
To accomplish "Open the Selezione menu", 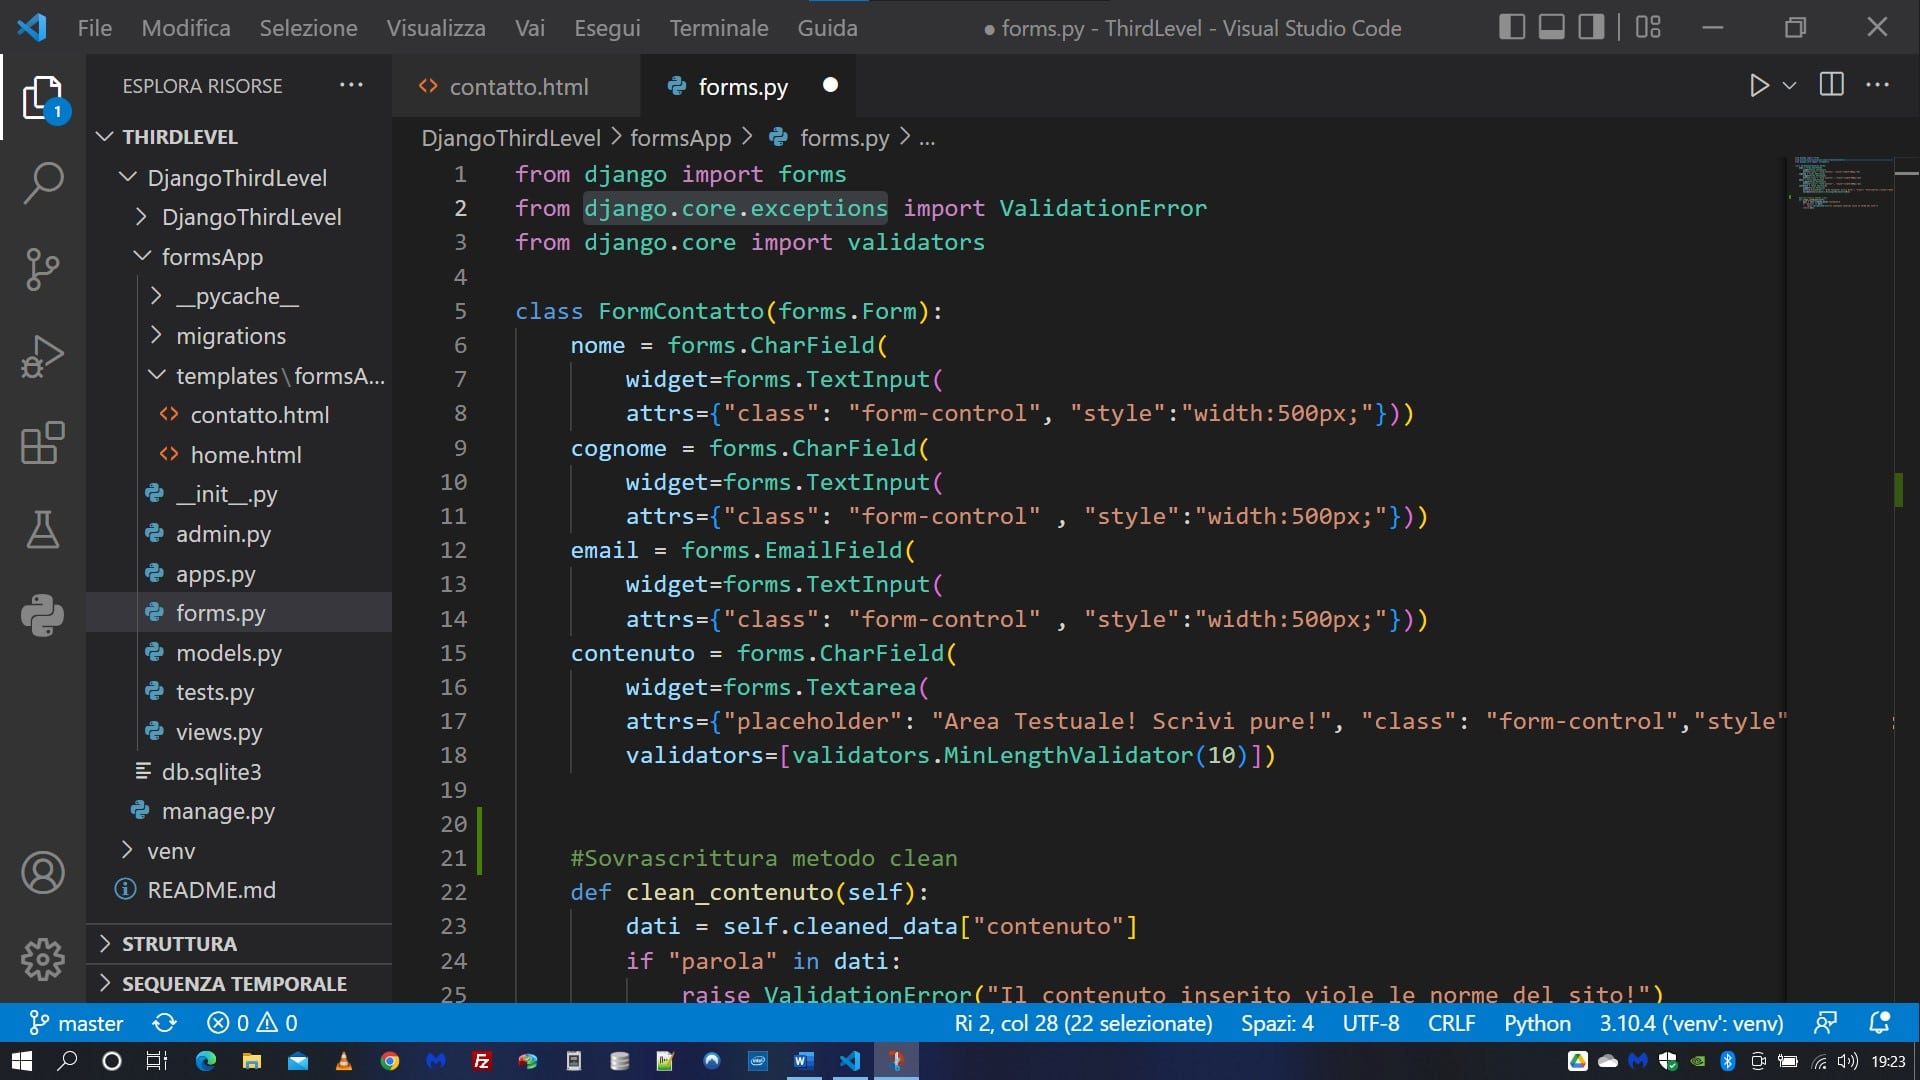I will tap(308, 28).
